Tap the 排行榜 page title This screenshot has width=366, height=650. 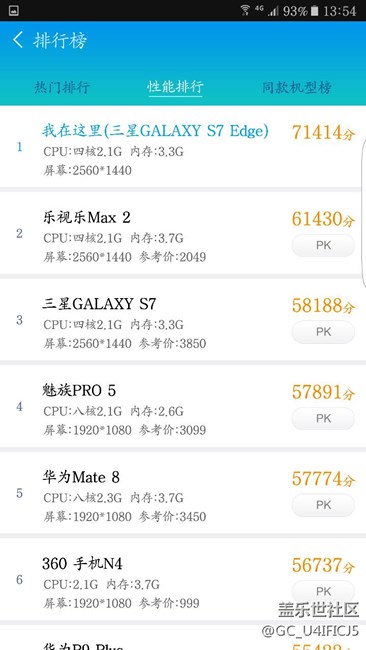[x=60, y=41]
